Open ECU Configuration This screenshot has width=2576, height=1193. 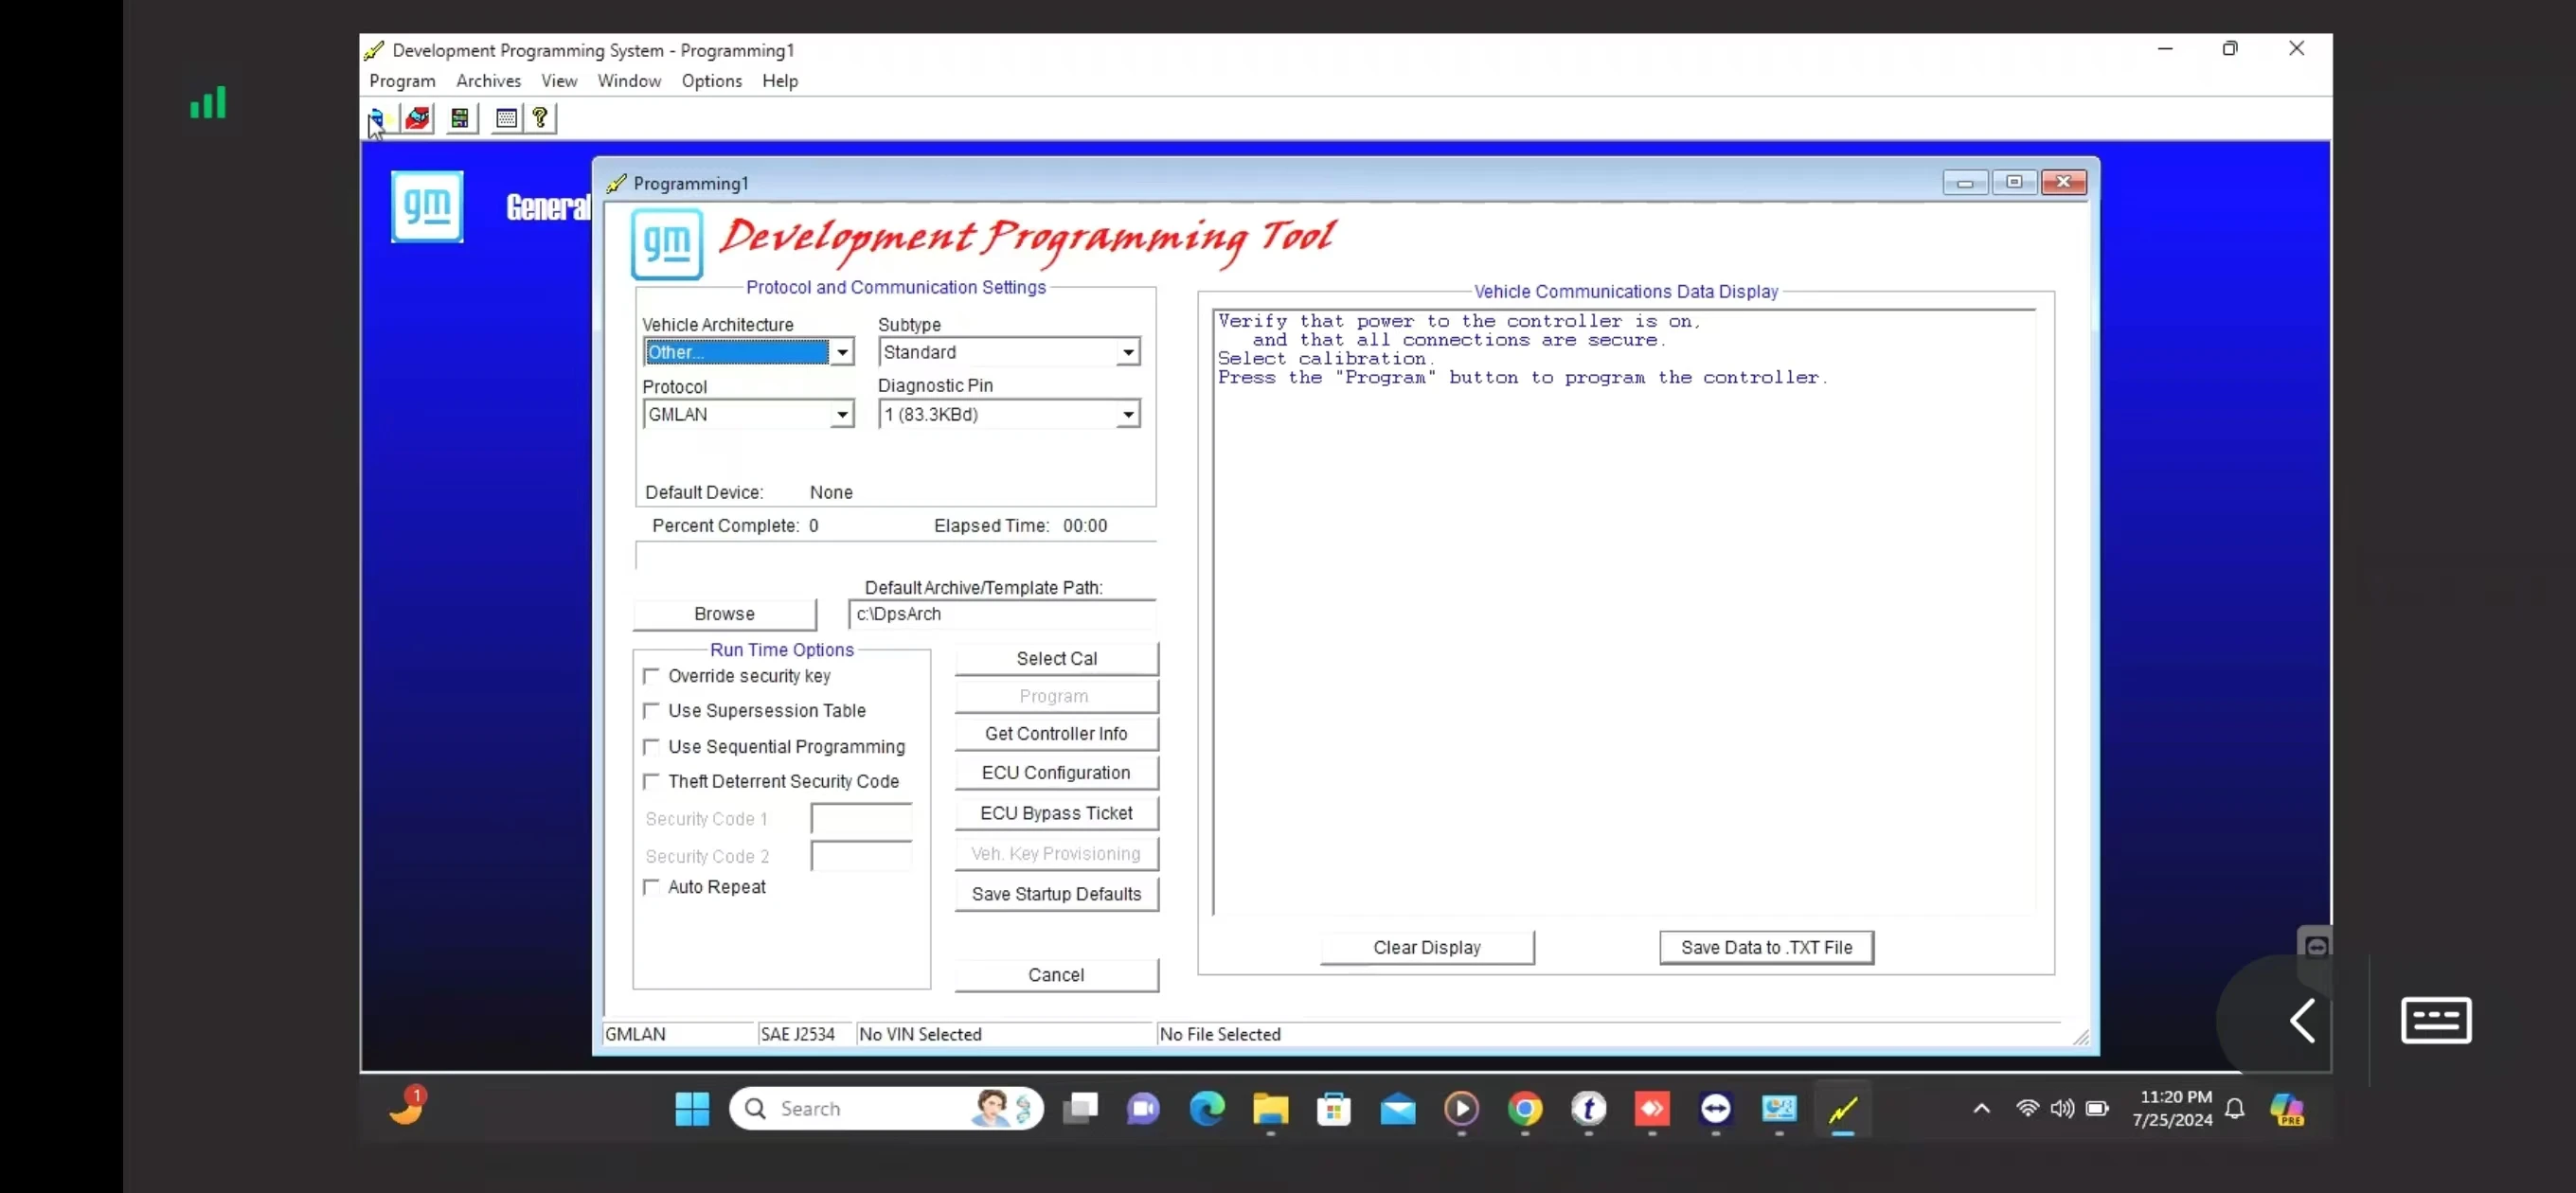click(x=1056, y=773)
